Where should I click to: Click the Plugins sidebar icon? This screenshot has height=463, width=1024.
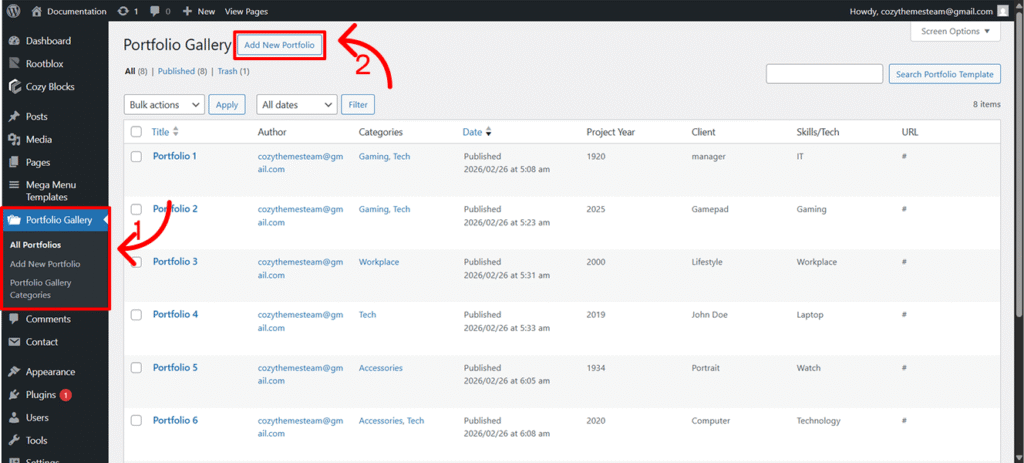[x=14, y=395]
